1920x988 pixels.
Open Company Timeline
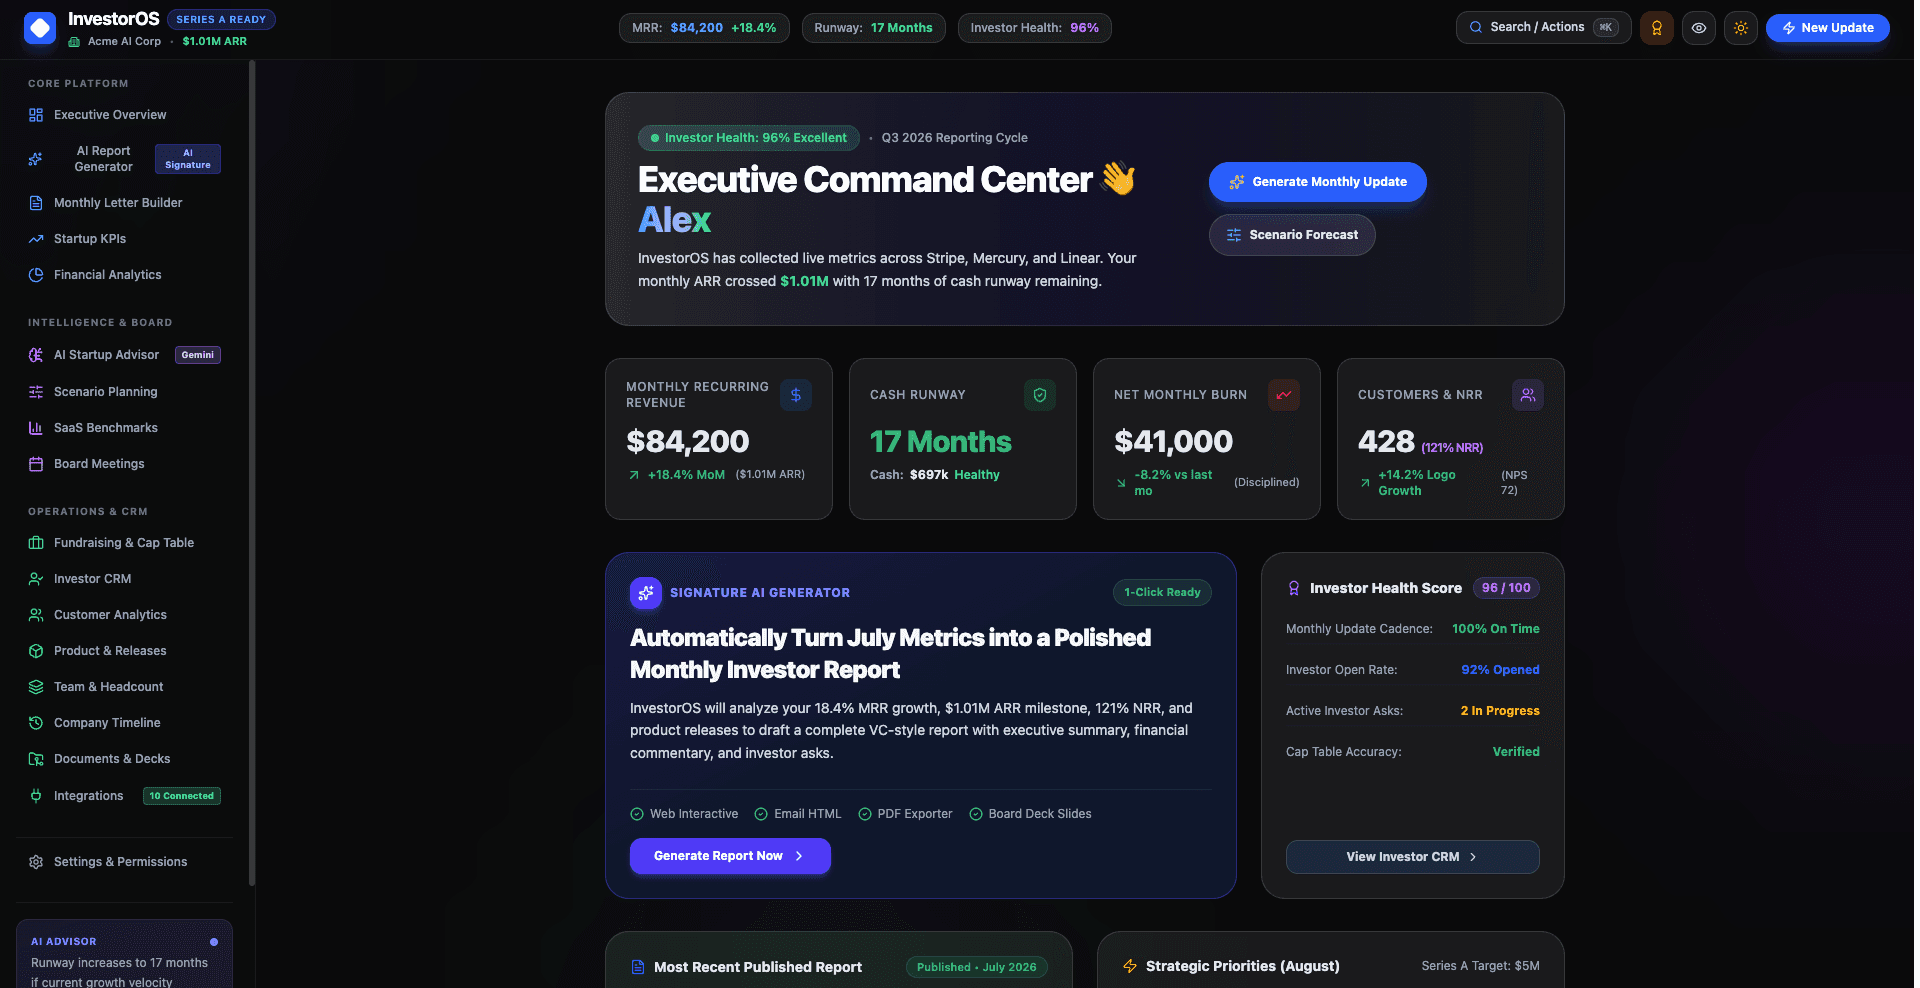pos(124,723)
